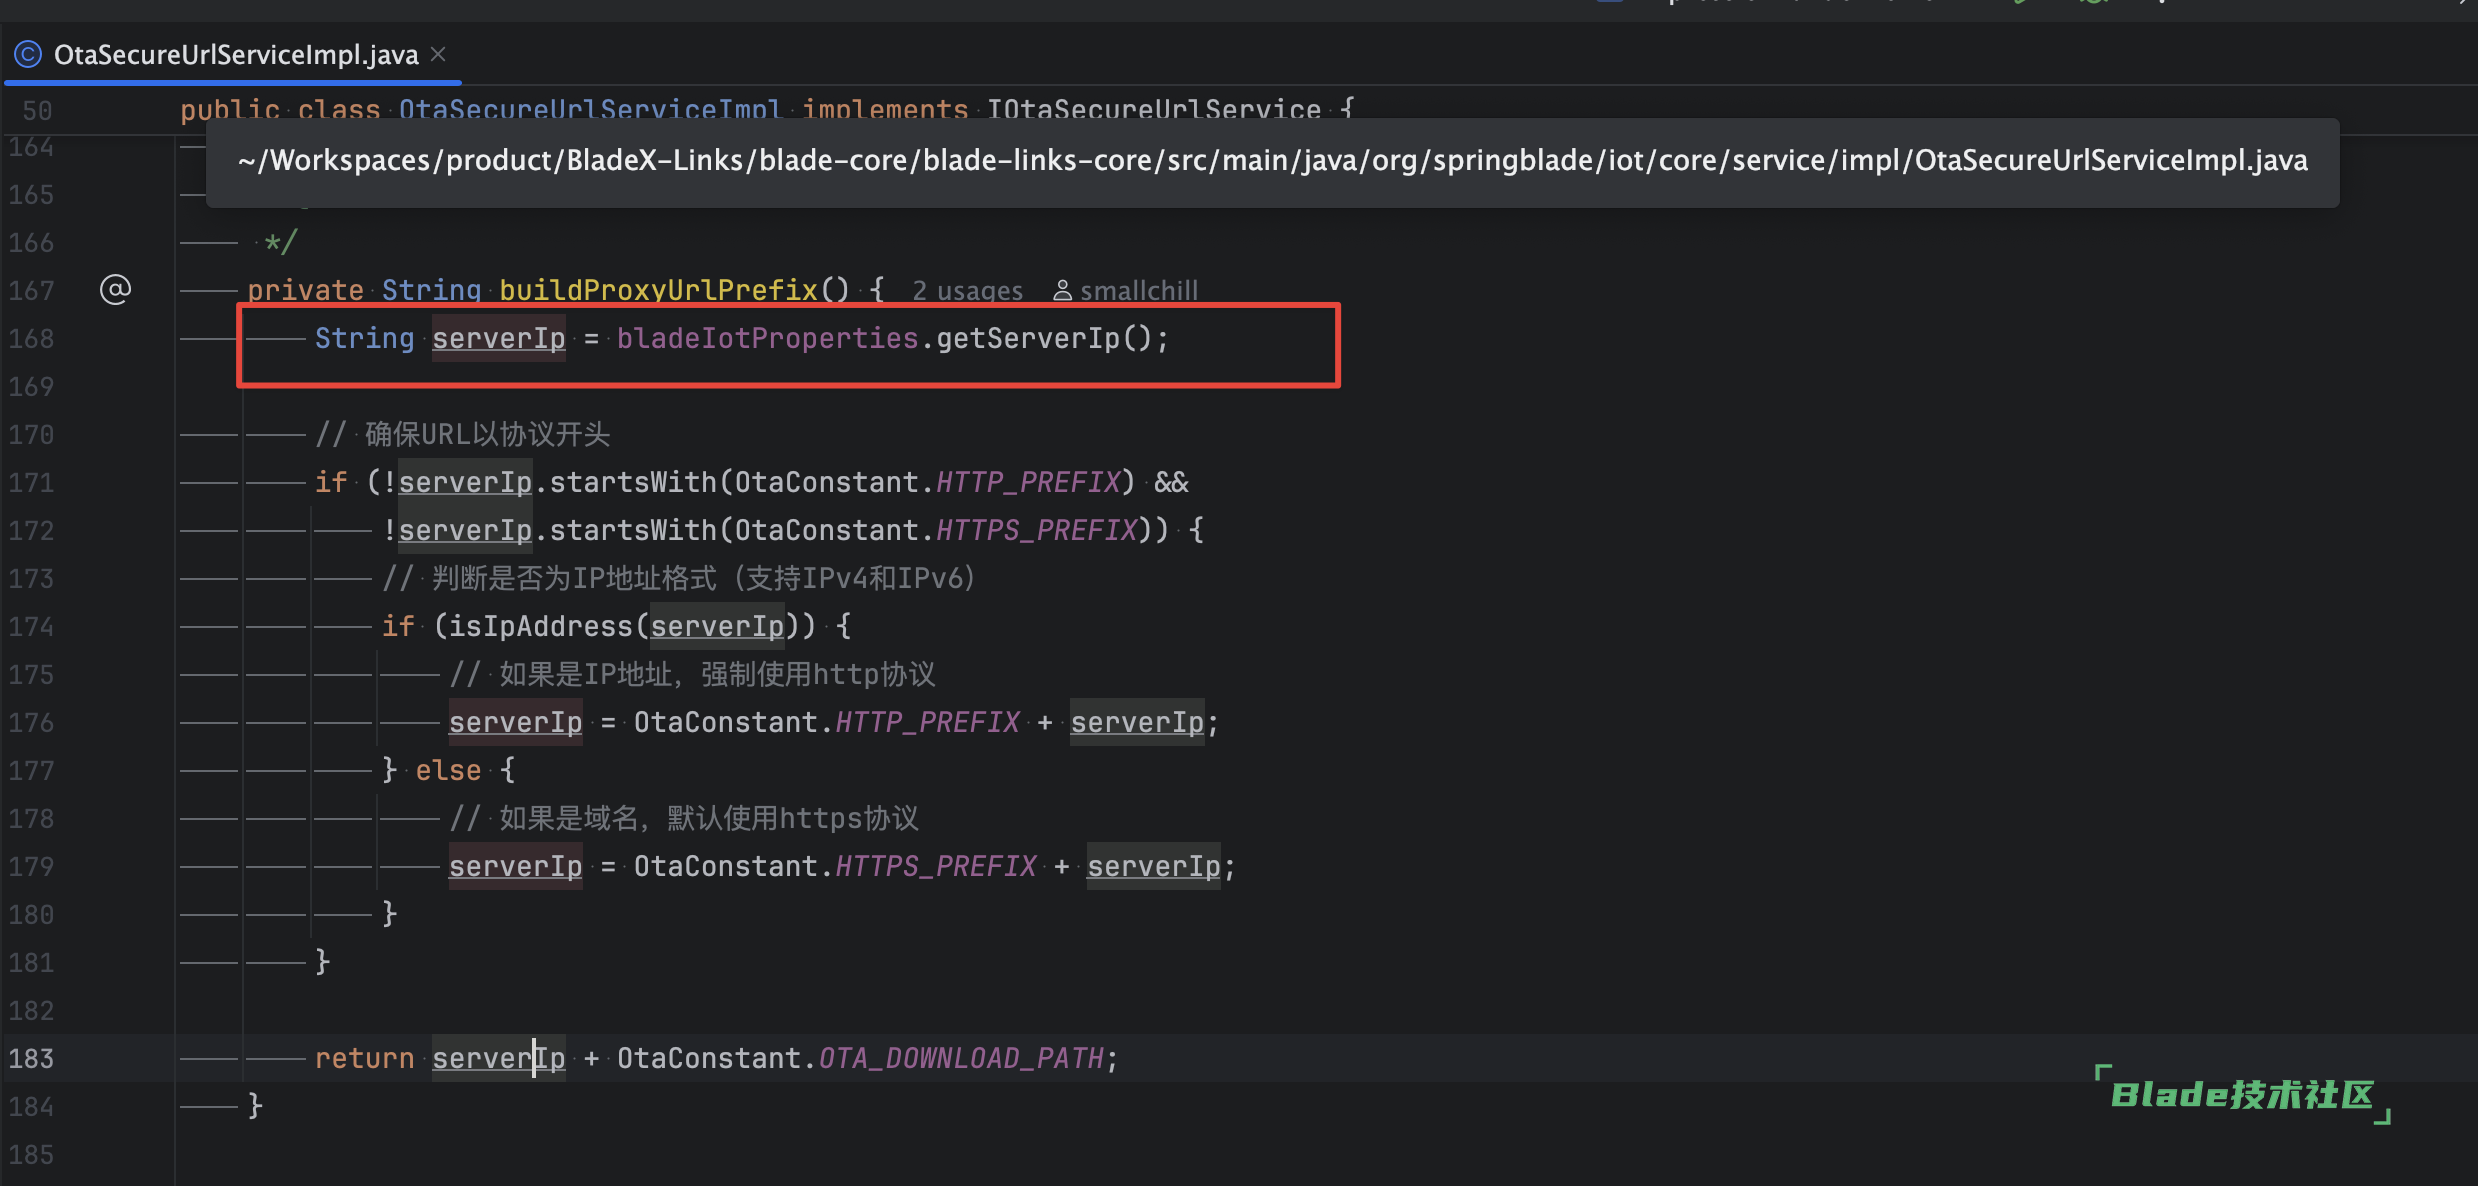Click the class icon on the file tab
The image size is (2478, 1186).
point(28,54)
